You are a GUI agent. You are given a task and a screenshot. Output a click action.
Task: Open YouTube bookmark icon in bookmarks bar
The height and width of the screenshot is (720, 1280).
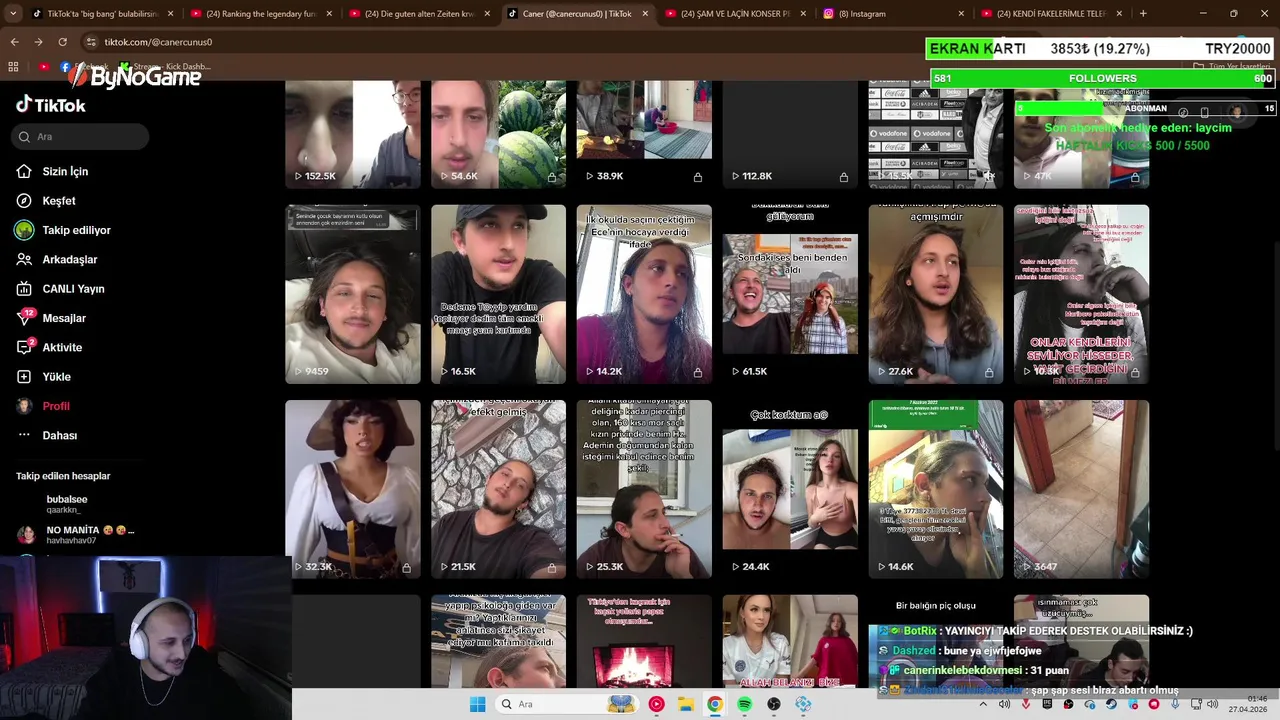click(44, 67)
